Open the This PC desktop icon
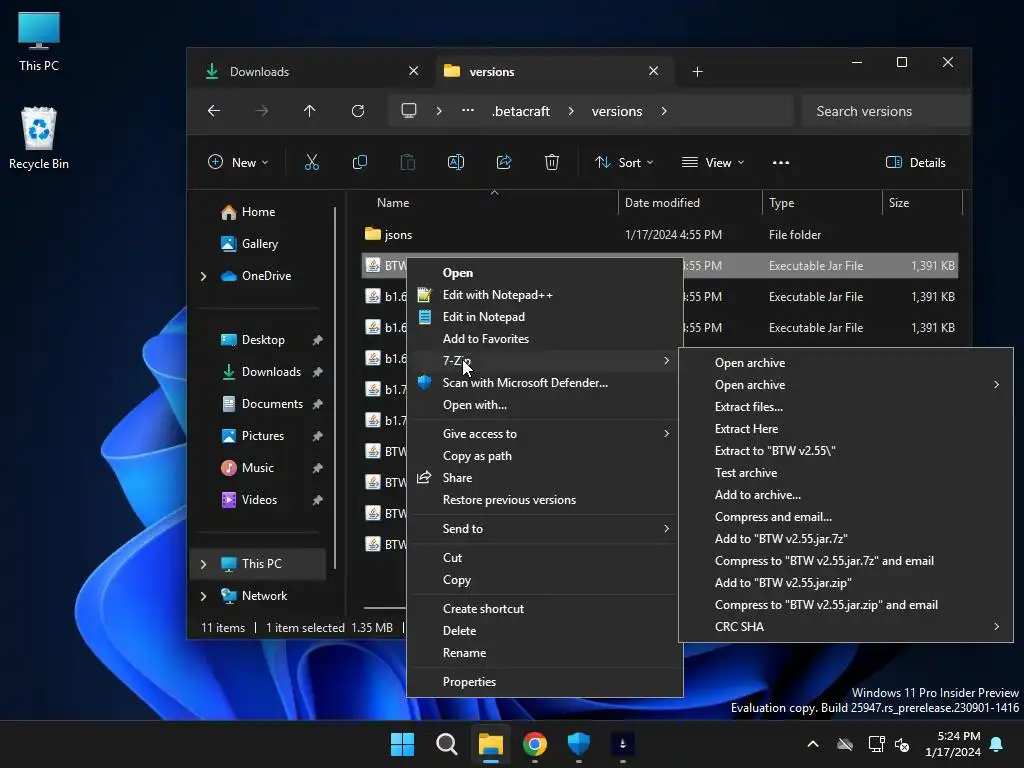 (x=39, y=41)
